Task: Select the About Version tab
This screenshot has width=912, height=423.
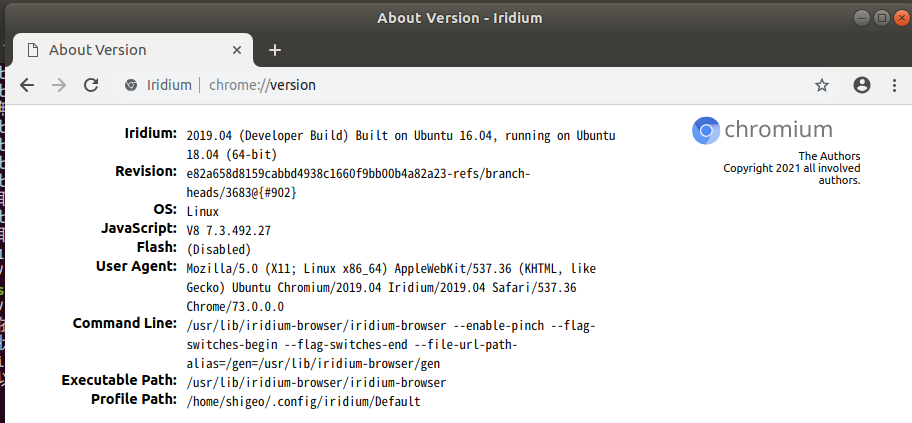Action: pos(133,50)
